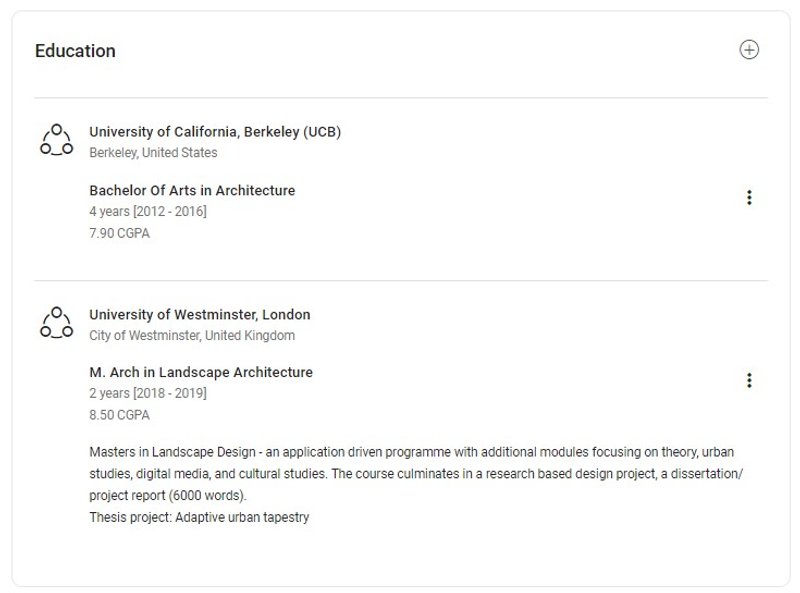Open options menu for M. Arch degree
800x593 pixels.
click(x=749, y=380)
